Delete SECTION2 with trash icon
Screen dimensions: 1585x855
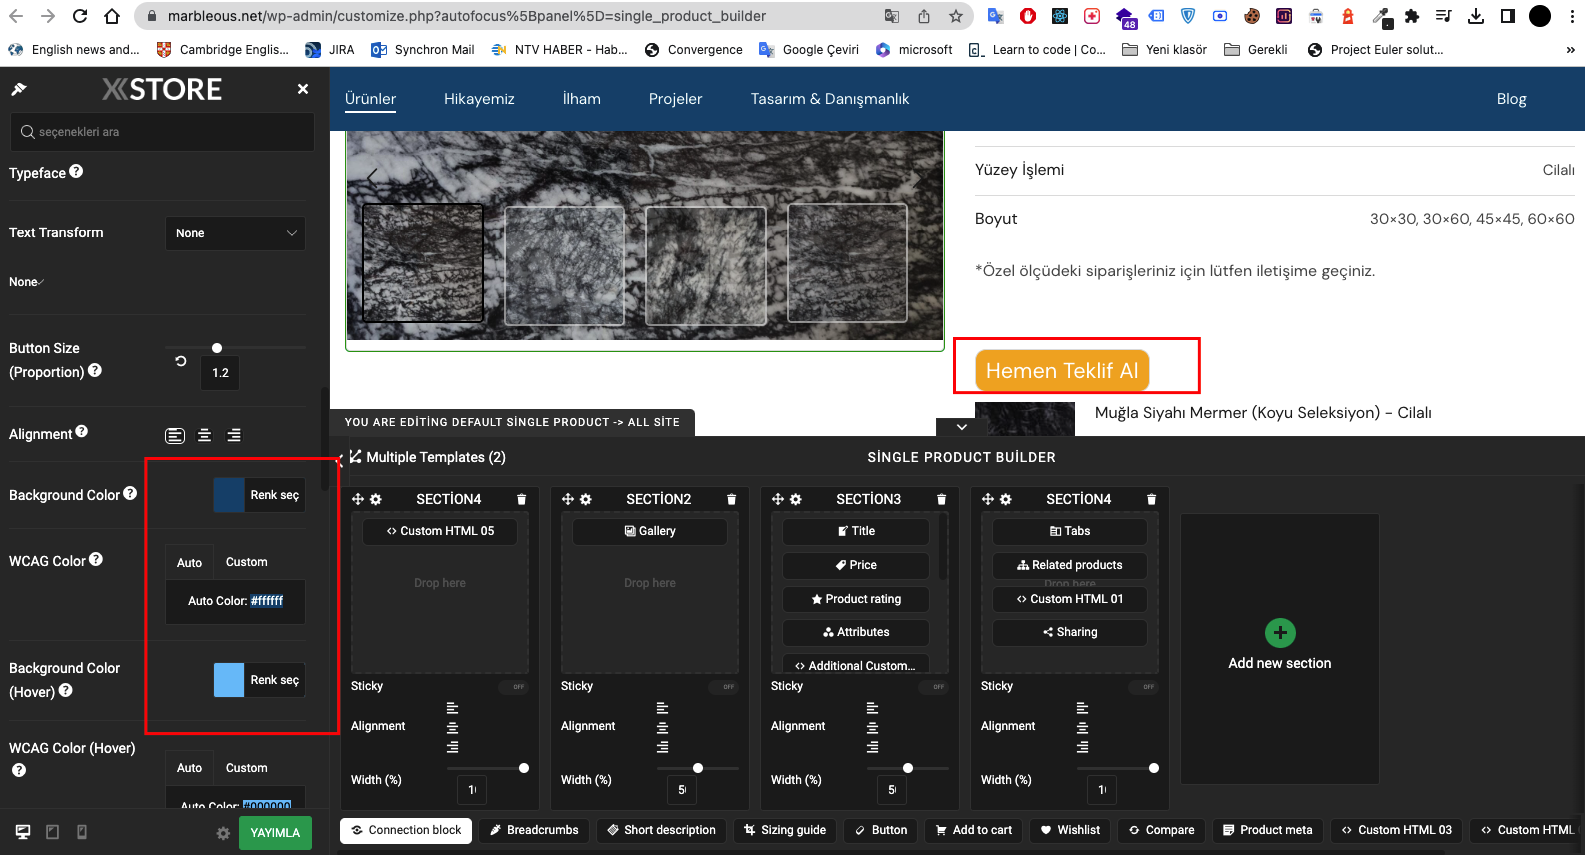point(731,499)
